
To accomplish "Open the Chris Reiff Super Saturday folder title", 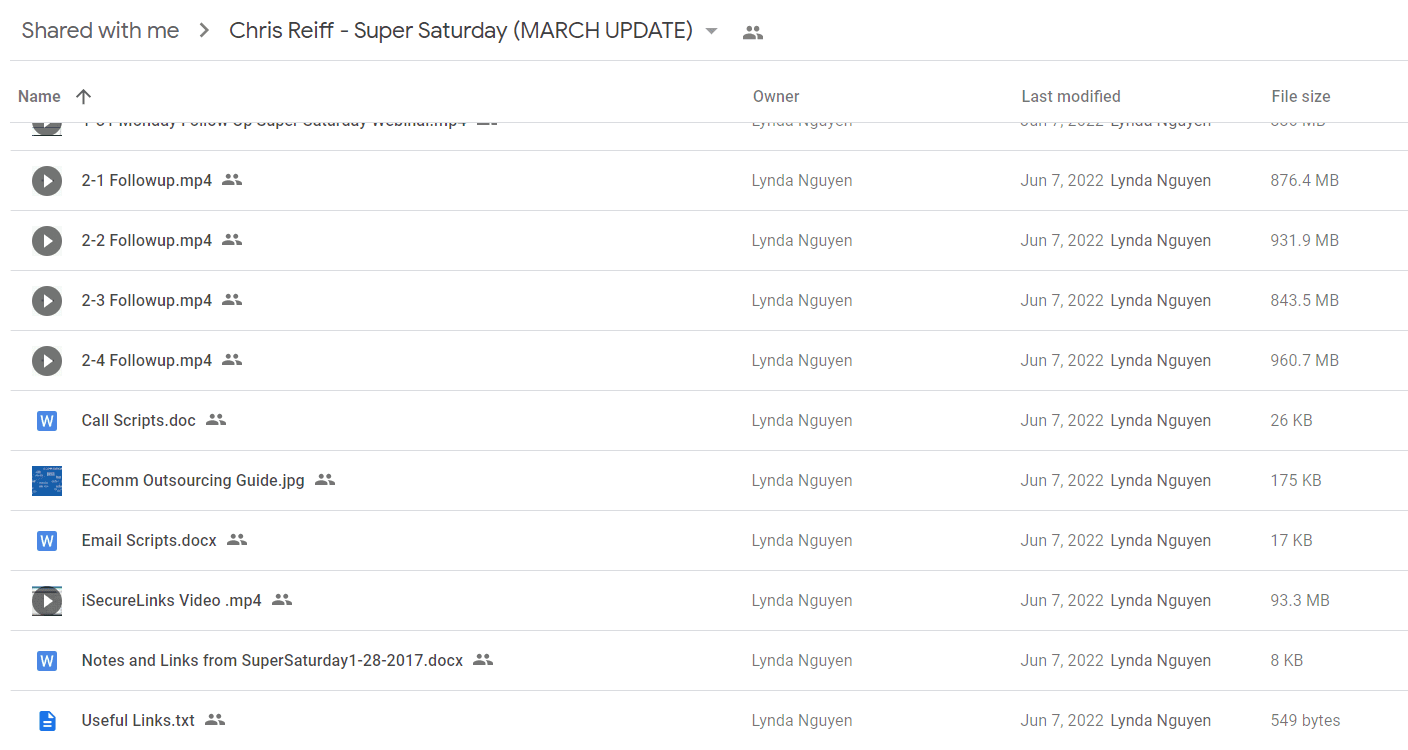I will [x=461, y=30].
